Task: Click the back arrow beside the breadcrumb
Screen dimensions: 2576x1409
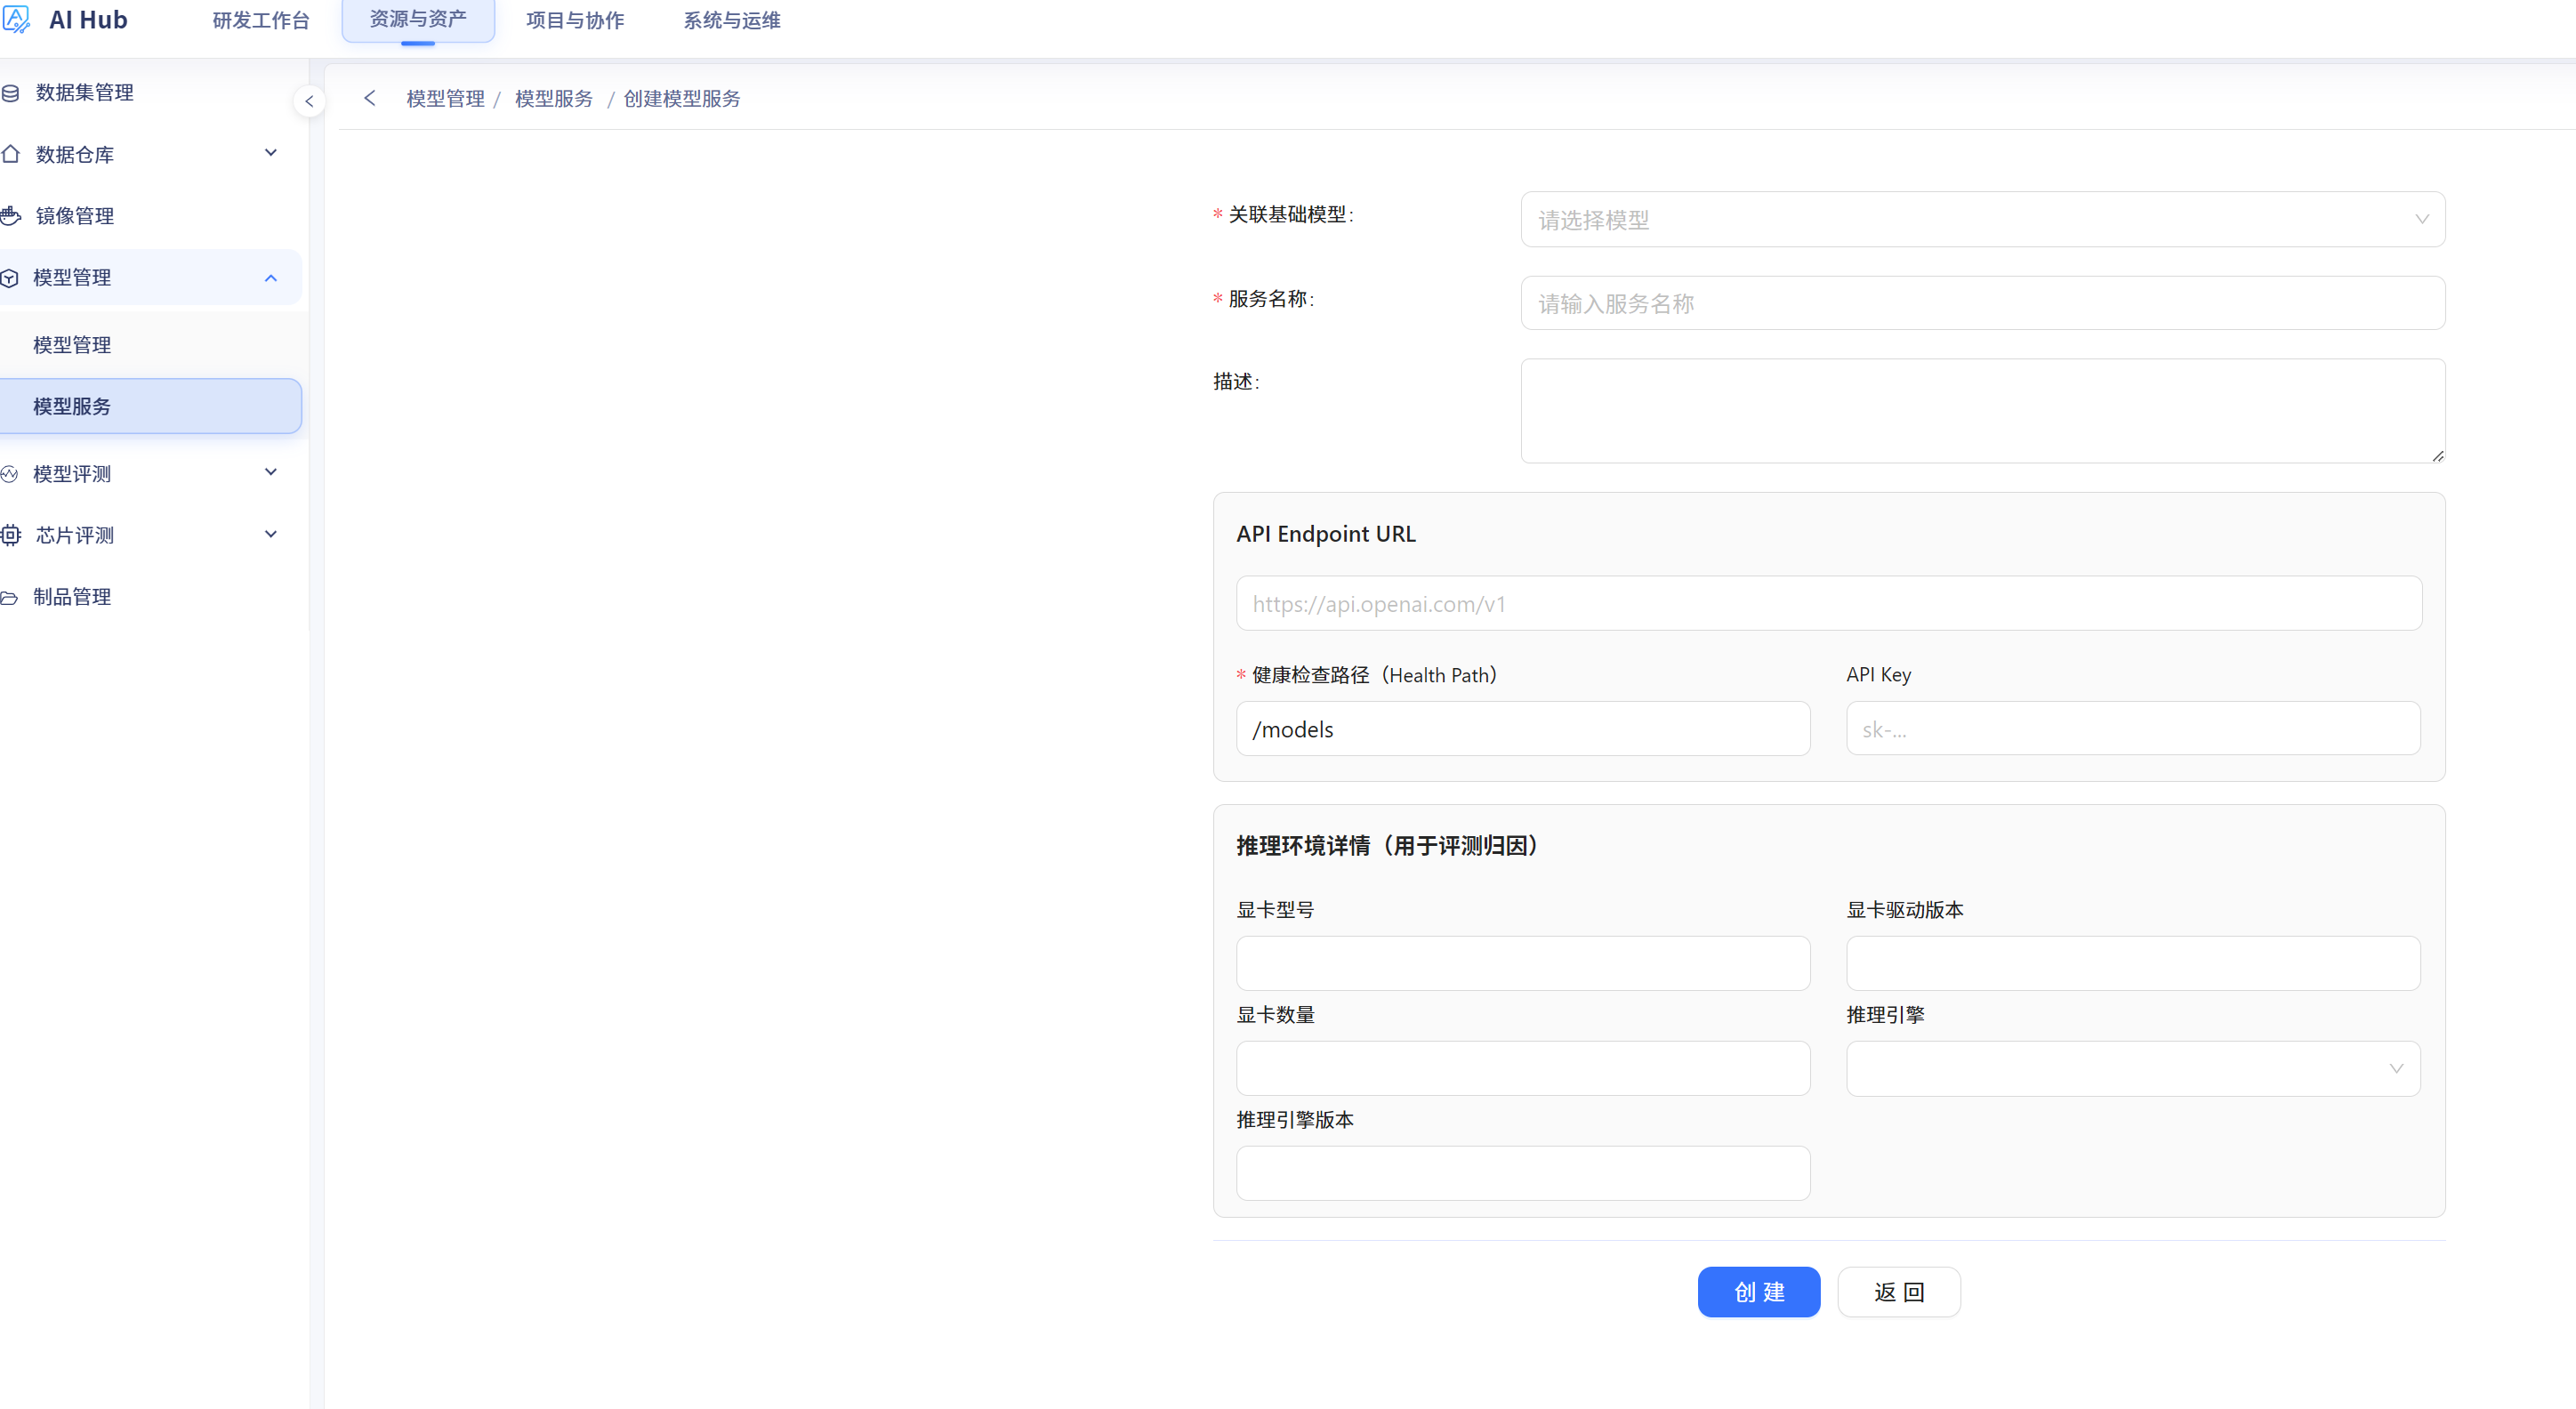Action: coord(370,98)
